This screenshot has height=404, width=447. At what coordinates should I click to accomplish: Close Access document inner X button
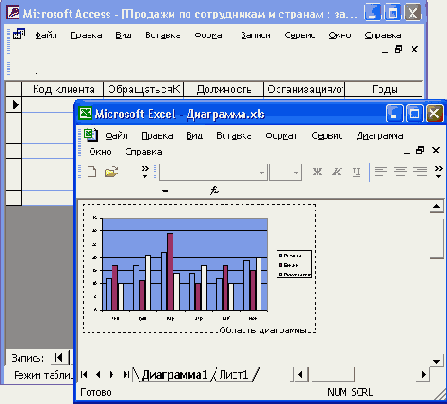414,49
